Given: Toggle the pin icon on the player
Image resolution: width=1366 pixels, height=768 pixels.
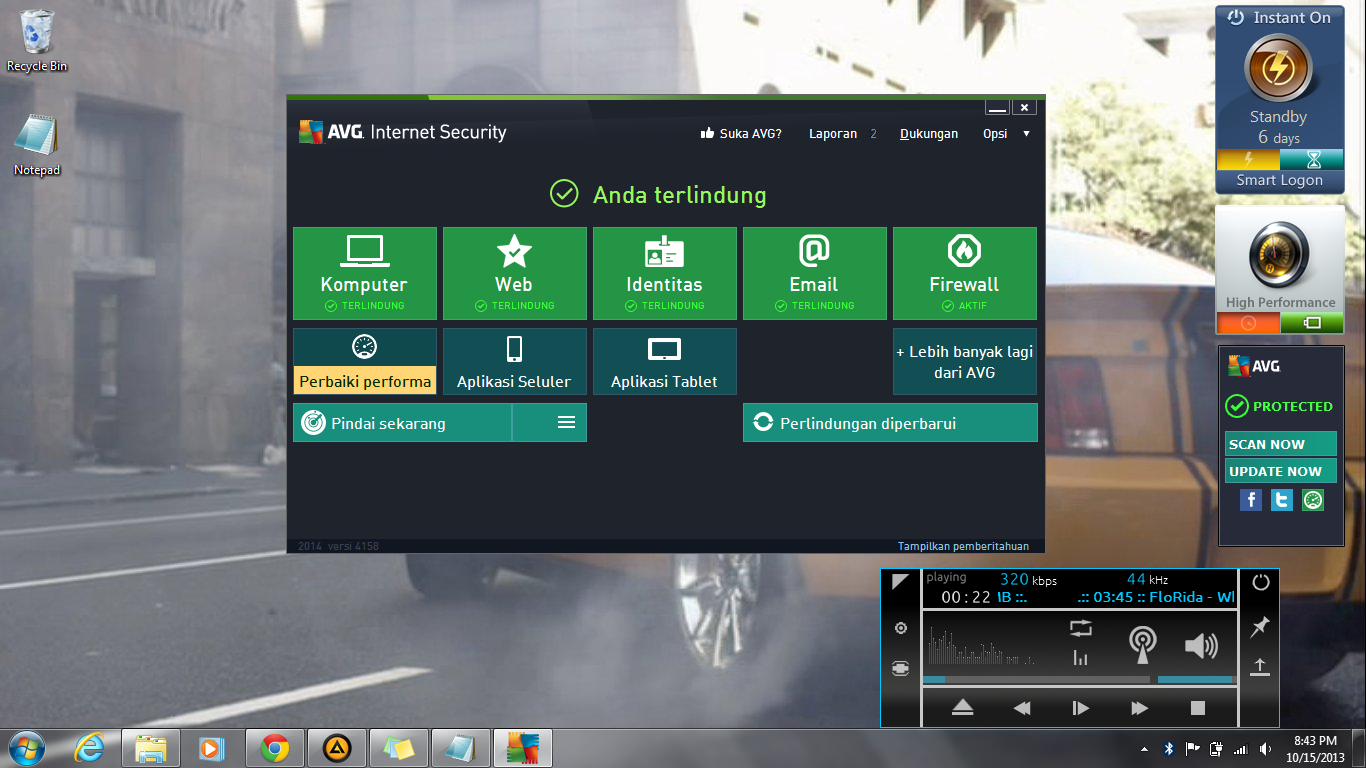Looking at the screenshot, I should point(1260,627).
